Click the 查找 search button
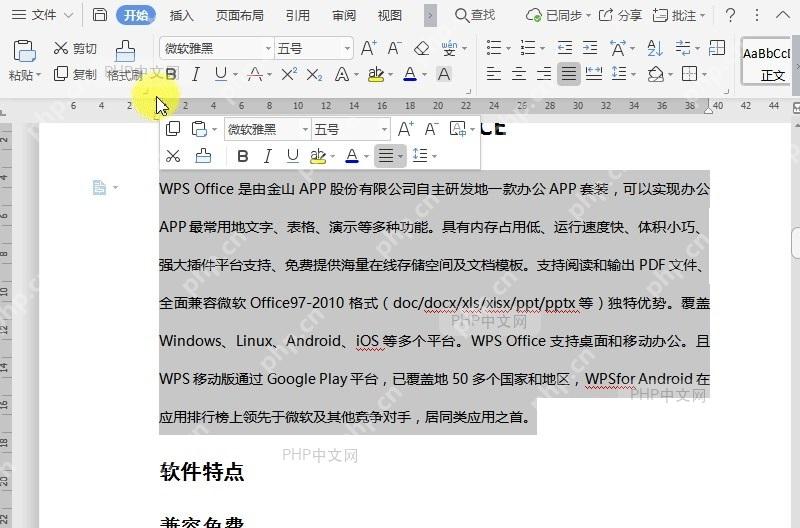Viewport: 800px width, 528px height. 475,15
